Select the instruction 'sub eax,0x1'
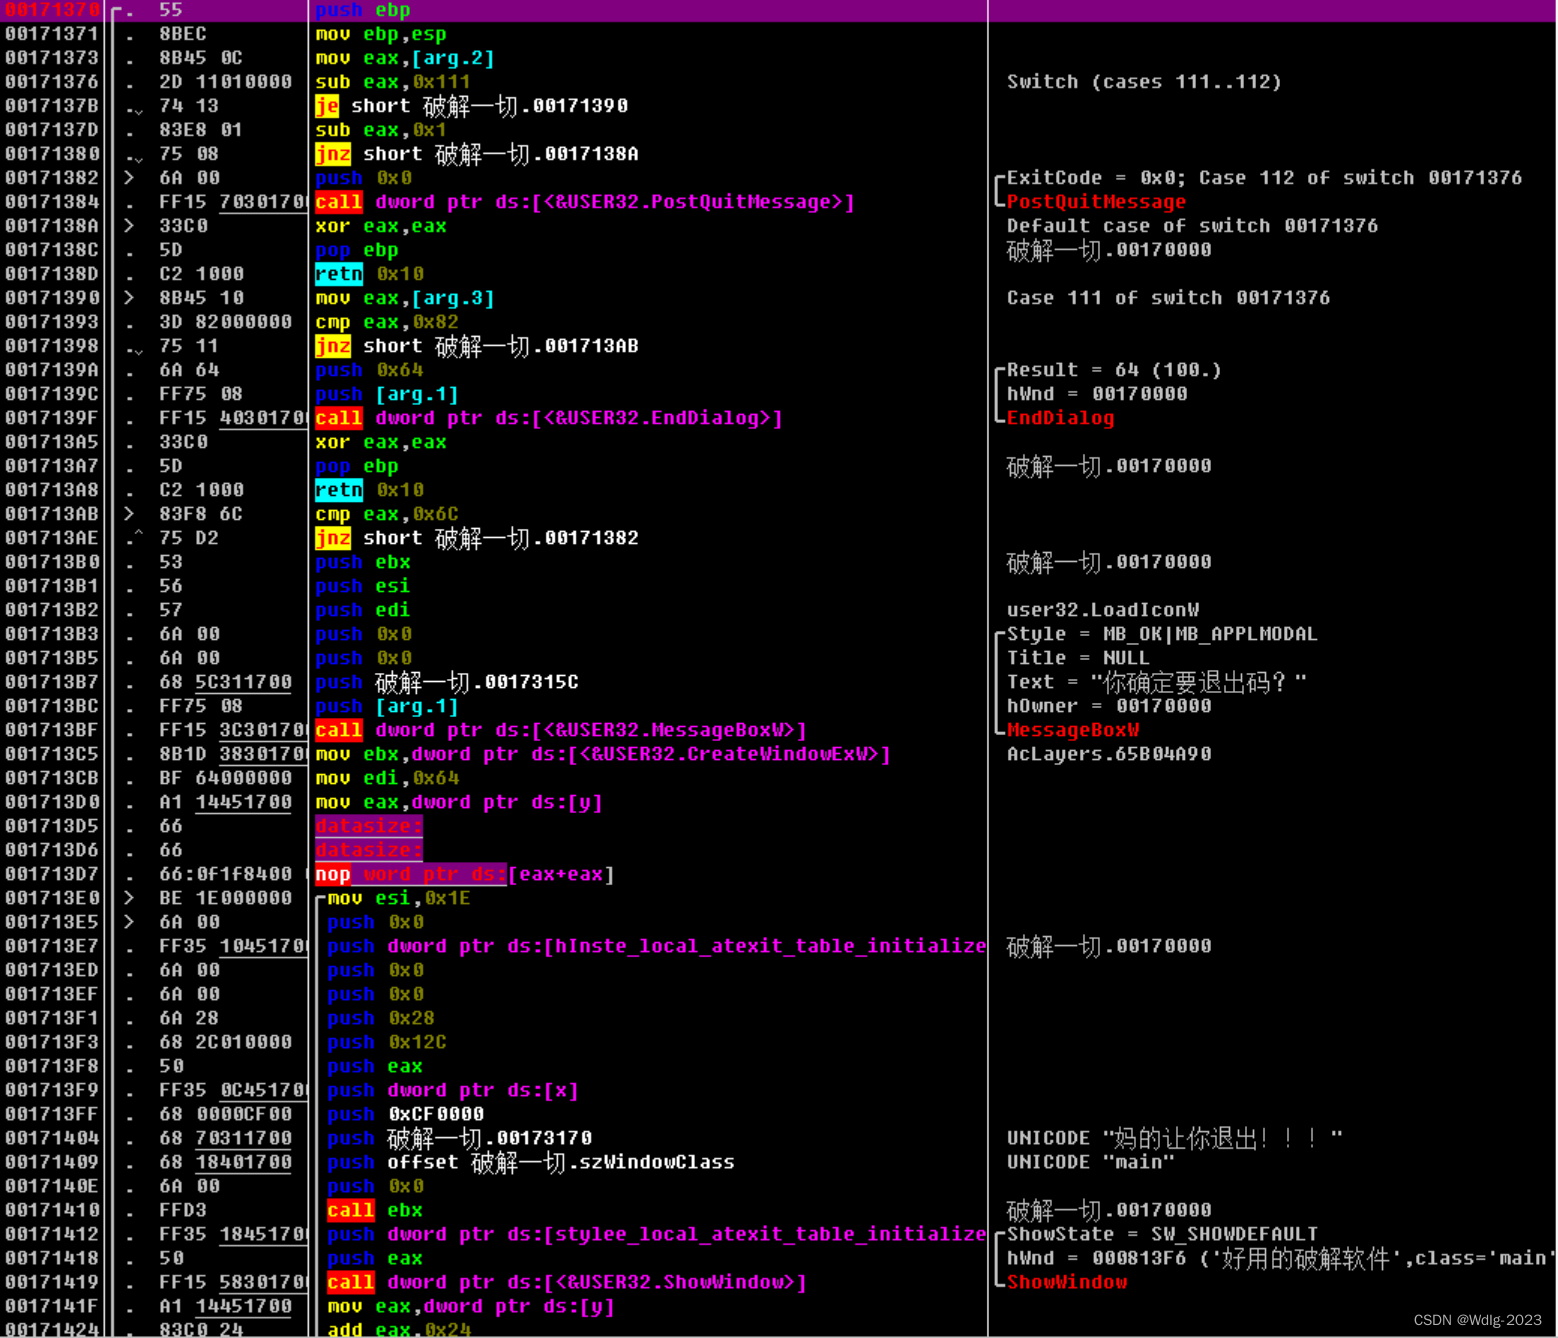This screenshot has width=1558, height=1338. [381, 130]
